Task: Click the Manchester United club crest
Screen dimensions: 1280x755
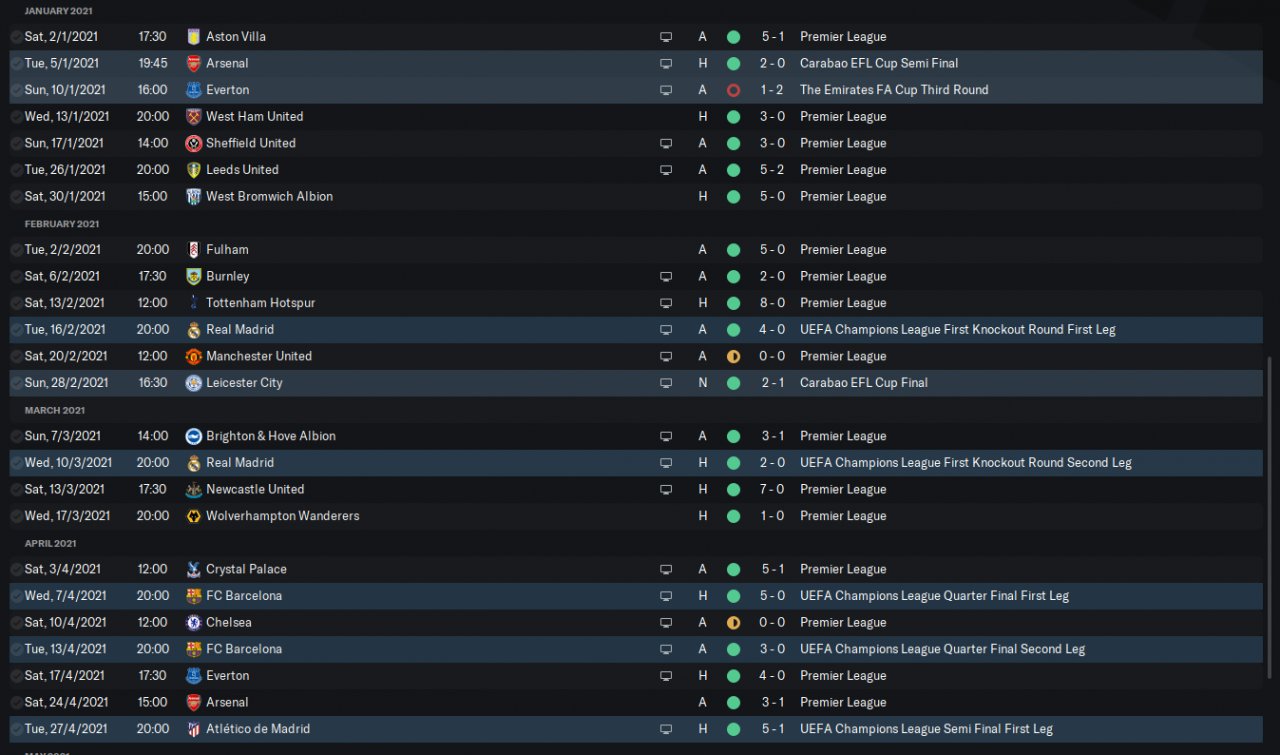Action: click(x=193, y=357)
